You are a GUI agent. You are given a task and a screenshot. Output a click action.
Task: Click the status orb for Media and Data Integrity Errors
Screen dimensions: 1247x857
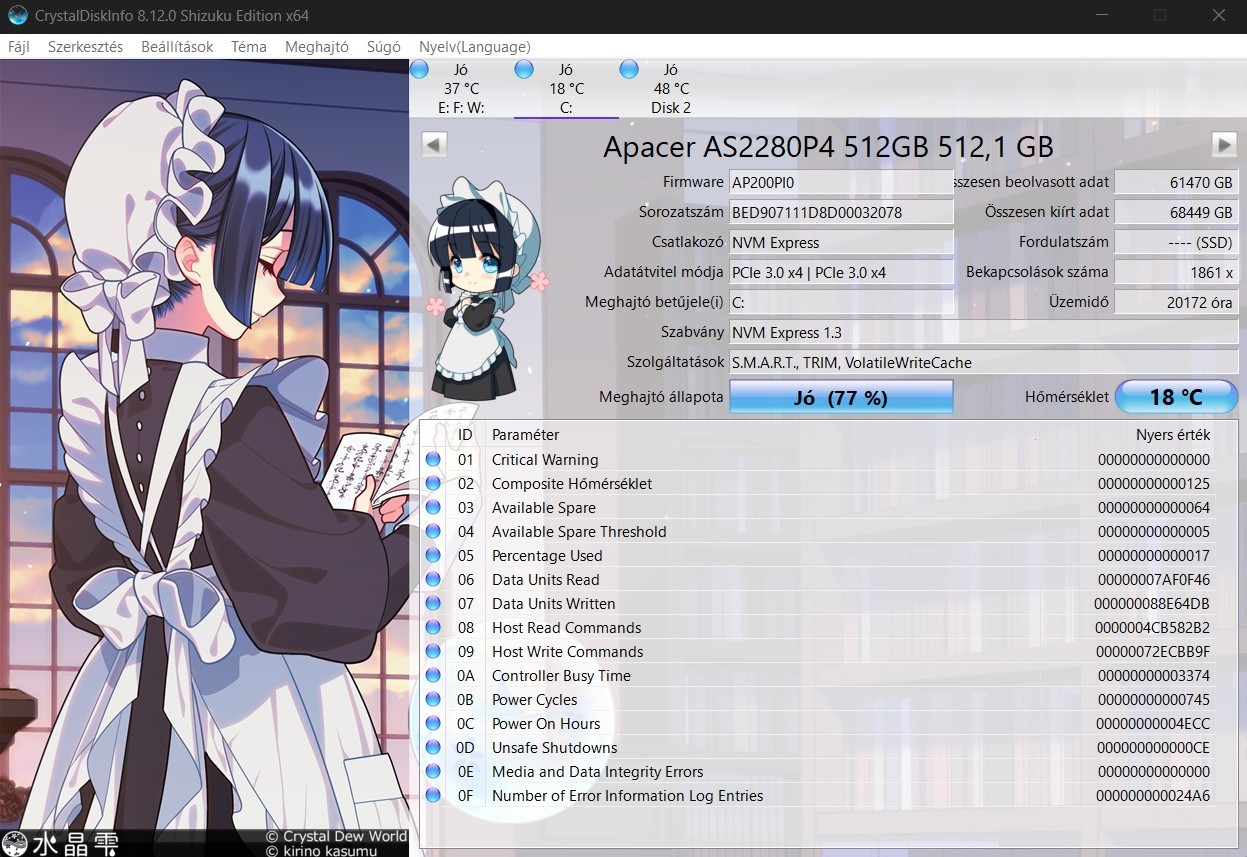click(433, 772)
